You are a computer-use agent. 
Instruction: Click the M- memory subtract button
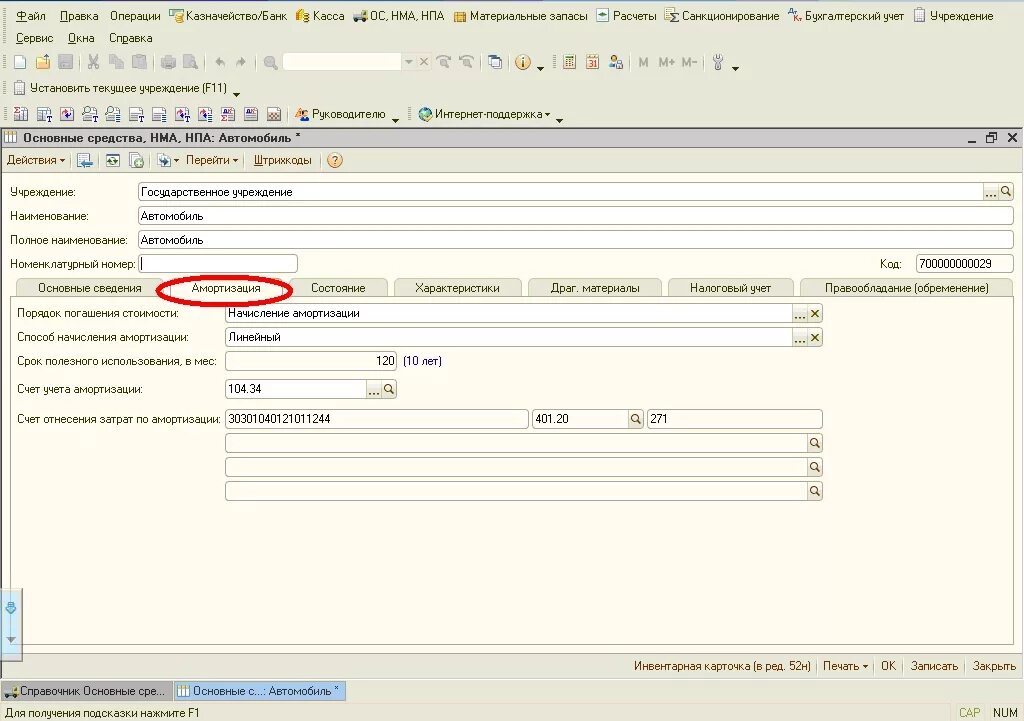(689, 62)
